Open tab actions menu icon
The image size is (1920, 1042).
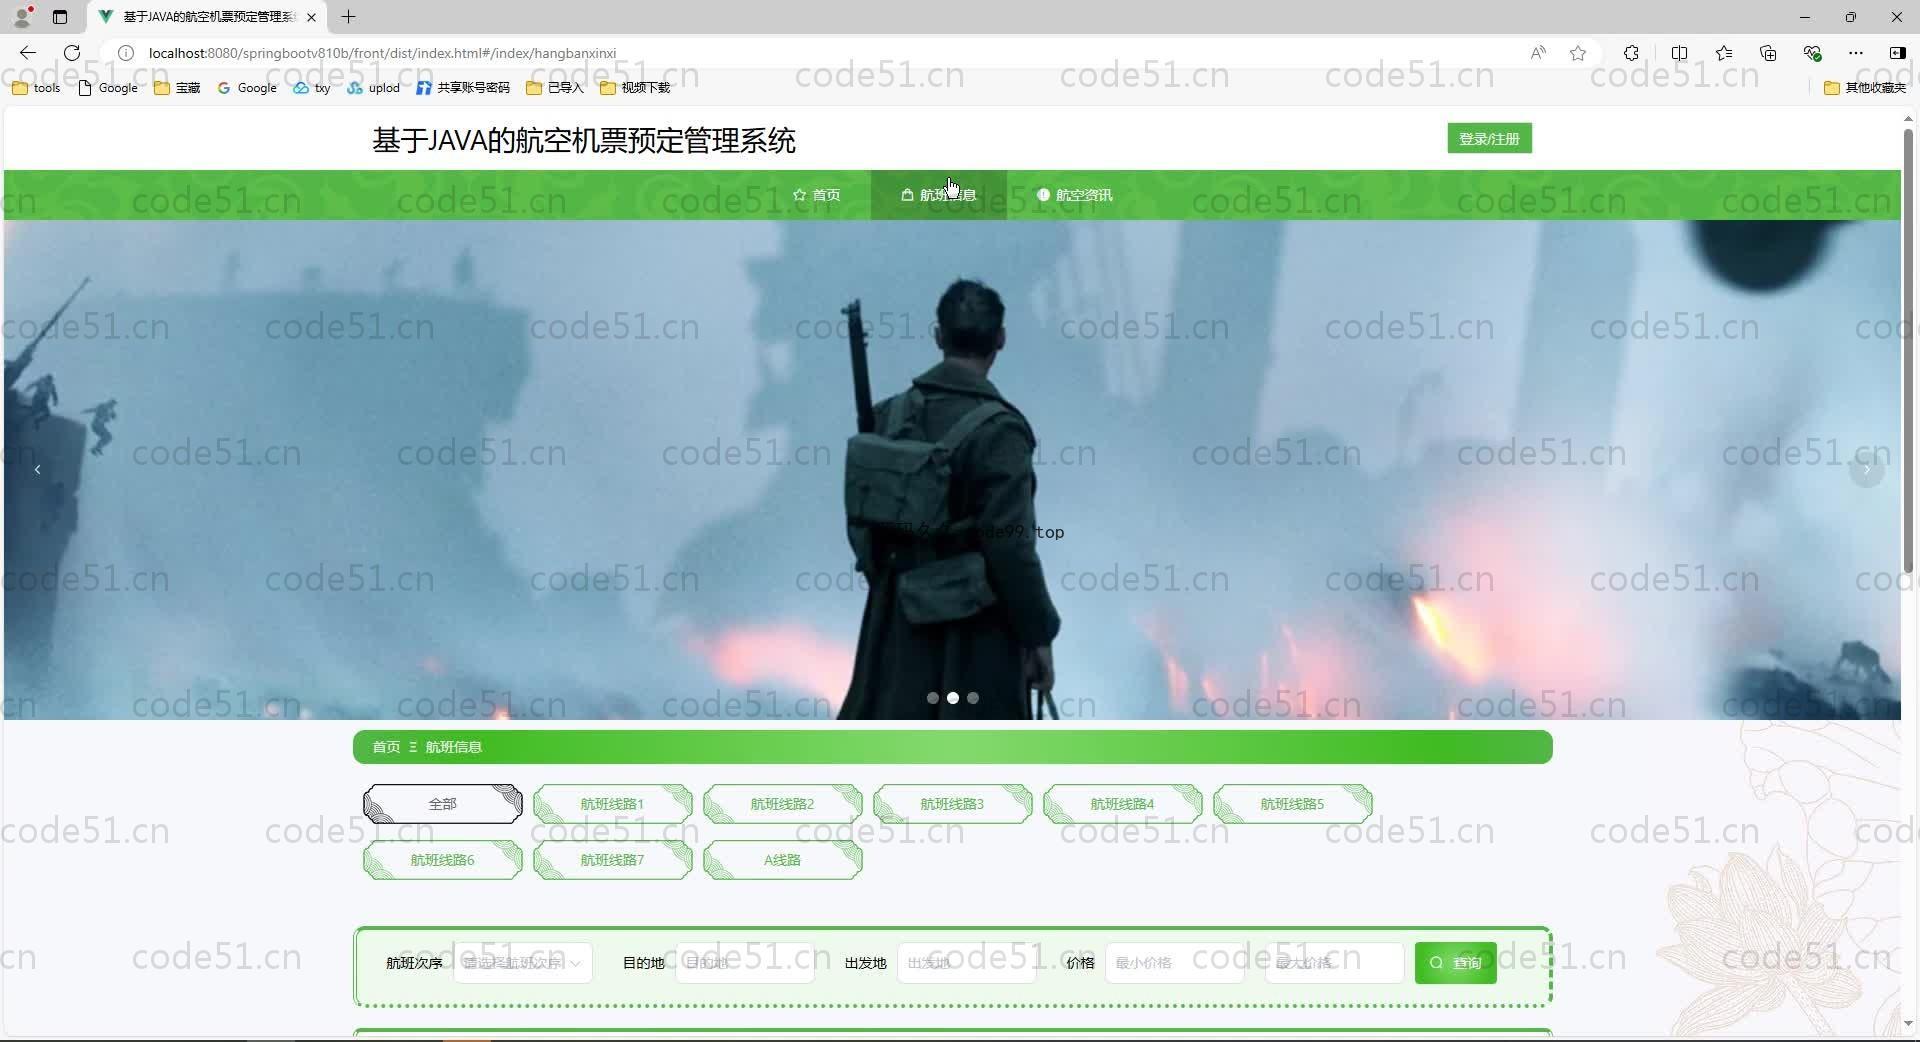point(60,17)
